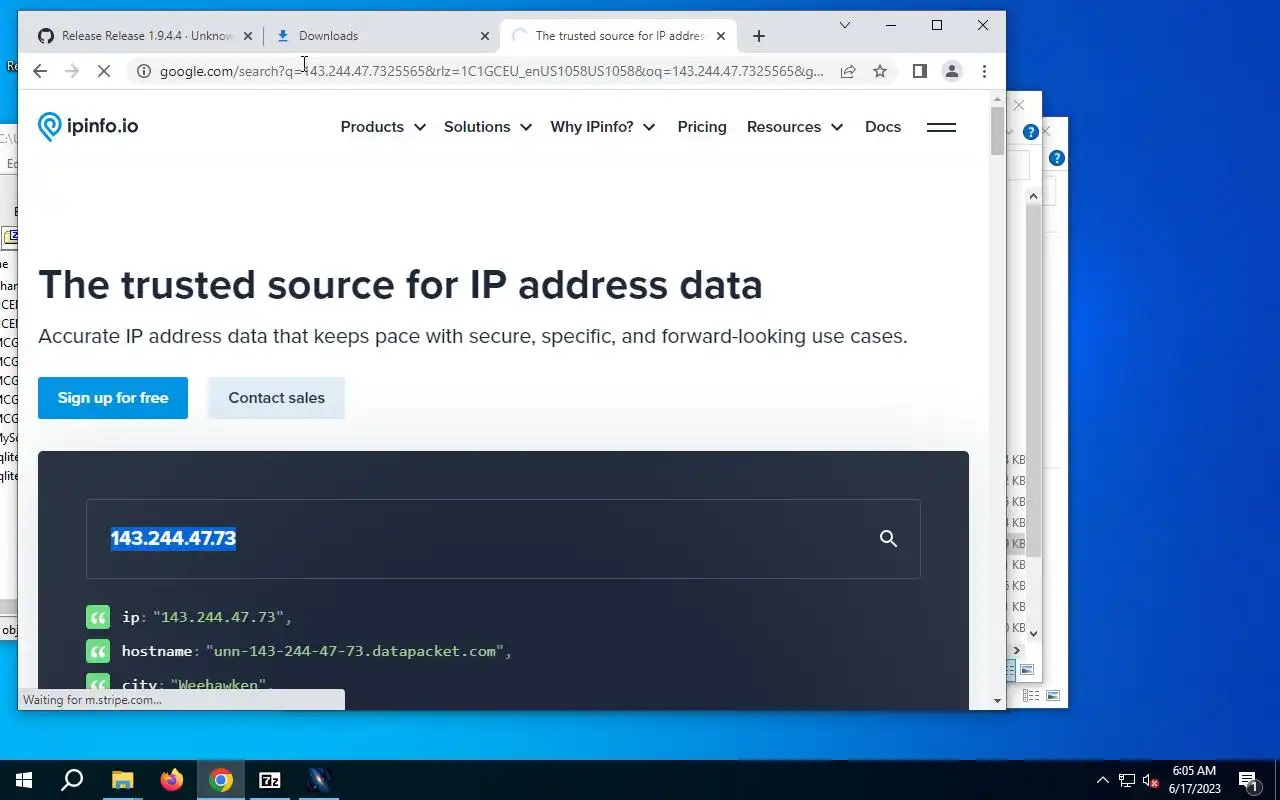Click the Chrome address bar URL

[491, 71]
